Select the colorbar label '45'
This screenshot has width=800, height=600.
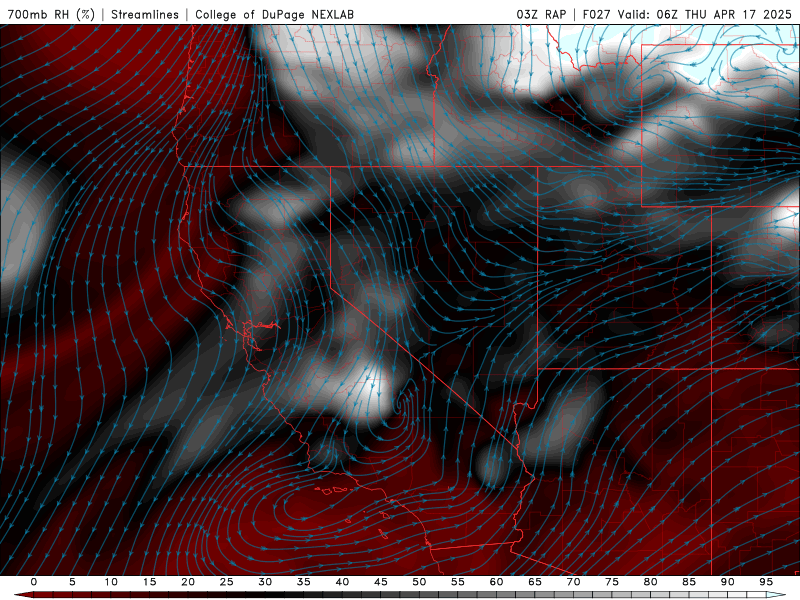[381, 582]
